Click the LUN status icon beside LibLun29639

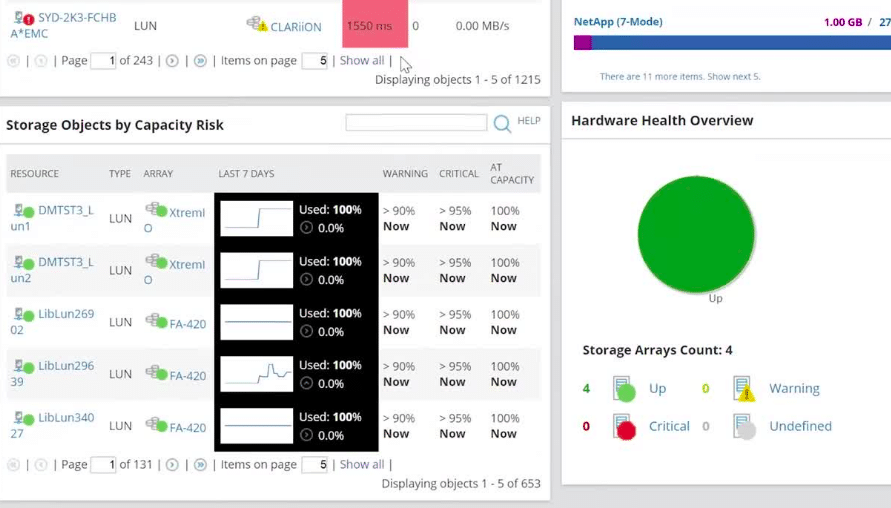24,367
